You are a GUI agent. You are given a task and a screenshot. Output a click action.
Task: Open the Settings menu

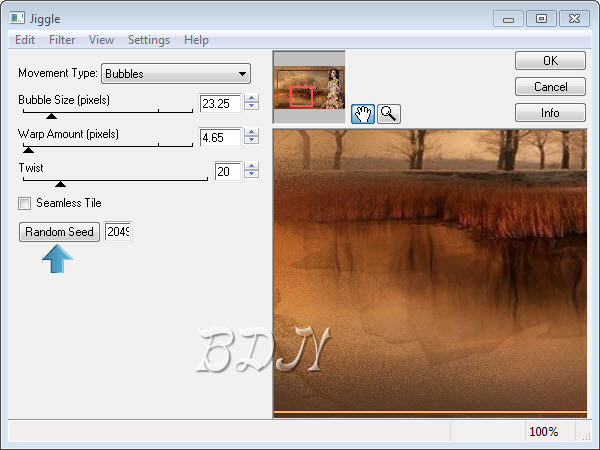click(x=149, y=40)
